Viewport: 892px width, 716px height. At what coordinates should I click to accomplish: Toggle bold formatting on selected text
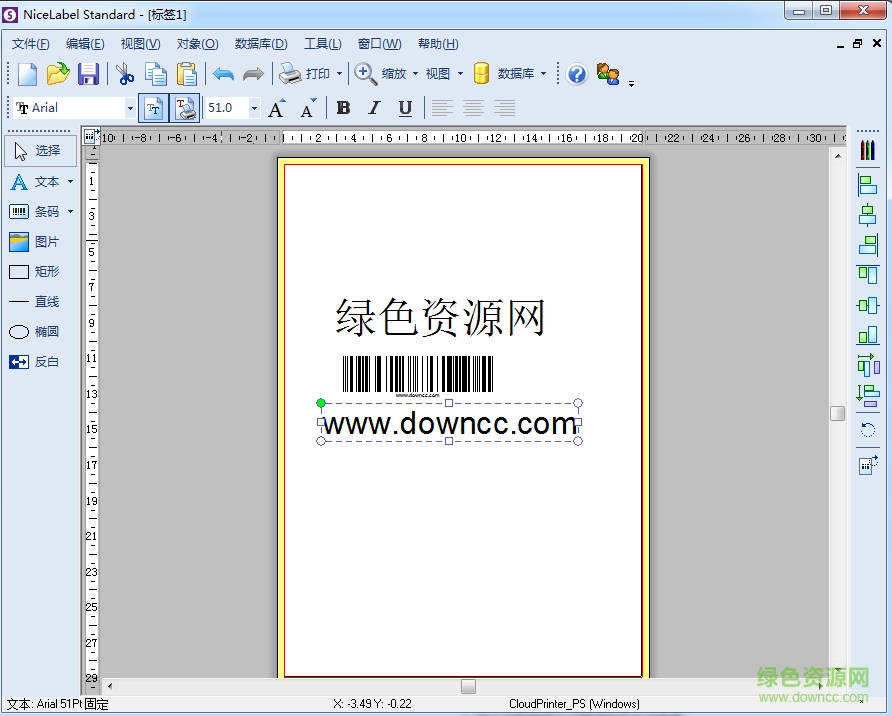[343, 107]
